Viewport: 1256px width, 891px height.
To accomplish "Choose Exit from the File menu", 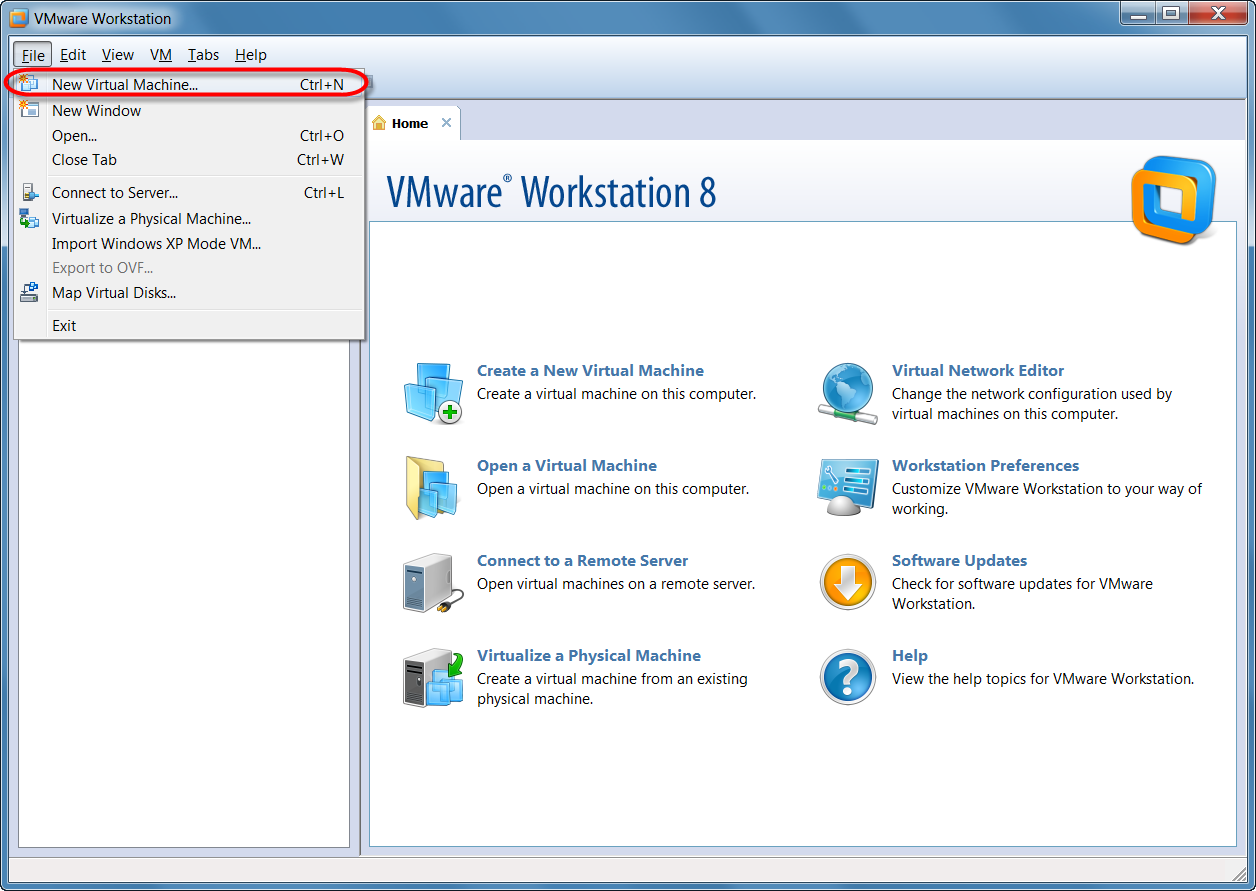I will (x=189, y=326).
